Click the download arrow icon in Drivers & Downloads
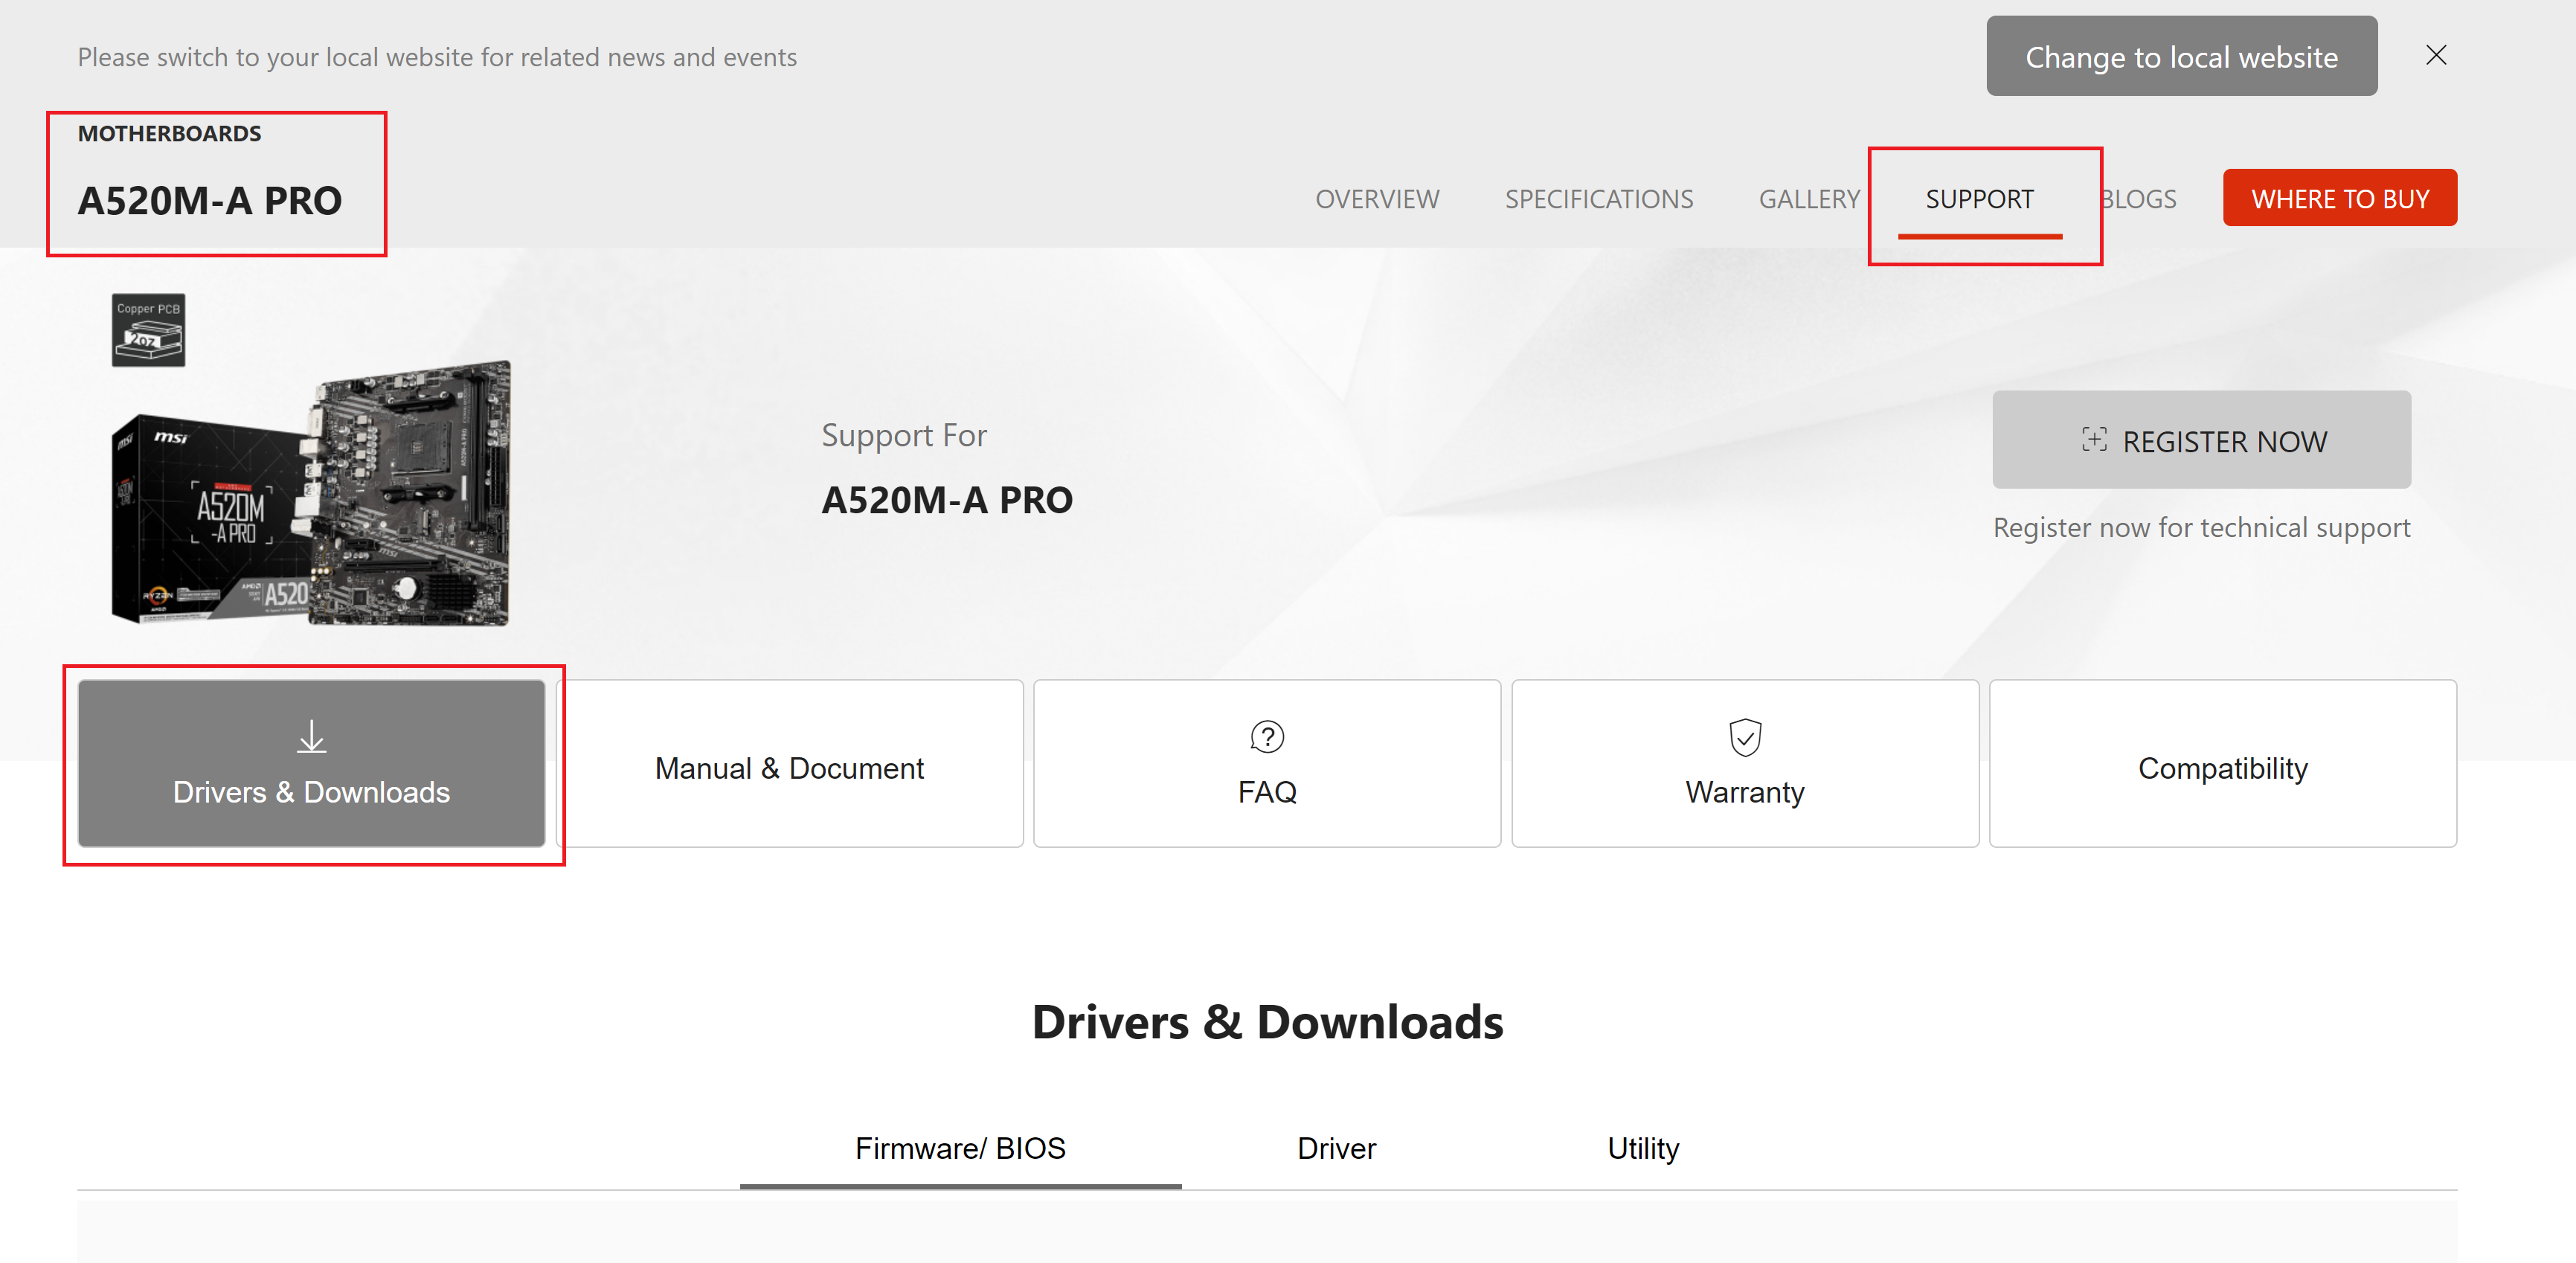This screenshot has width=2576, height=1263. [312, 737]
